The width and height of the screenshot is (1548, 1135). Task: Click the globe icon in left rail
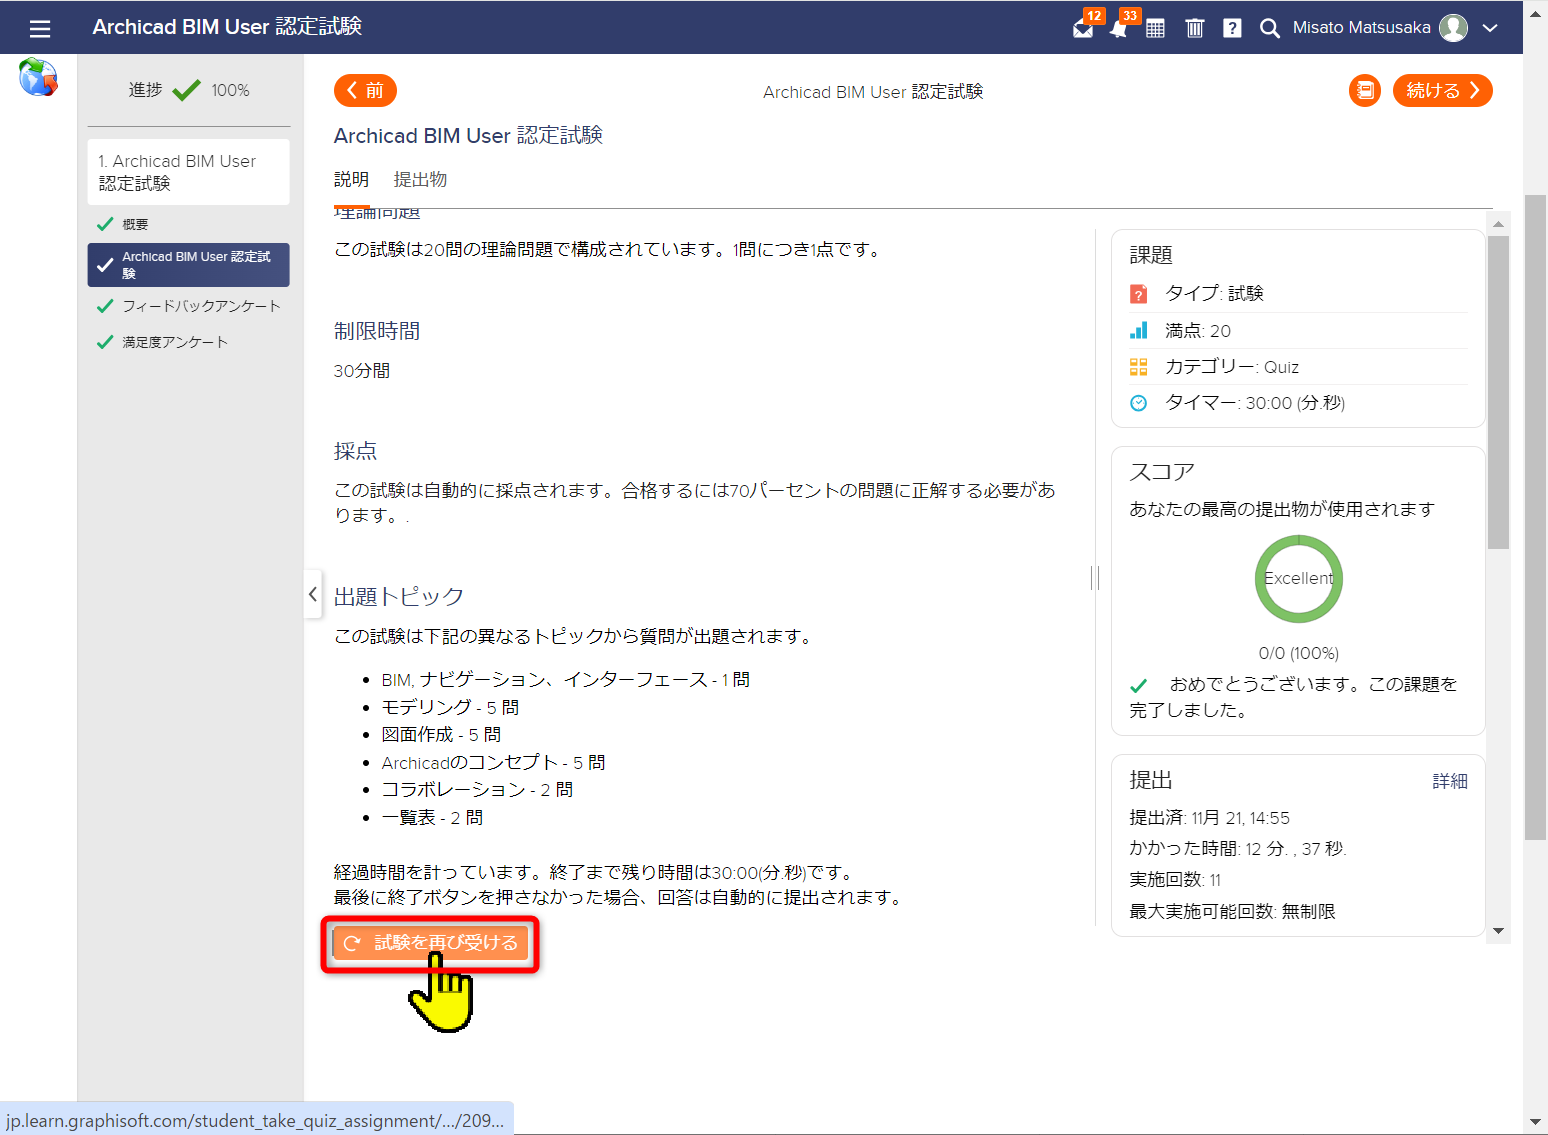[x=38, y=77]
